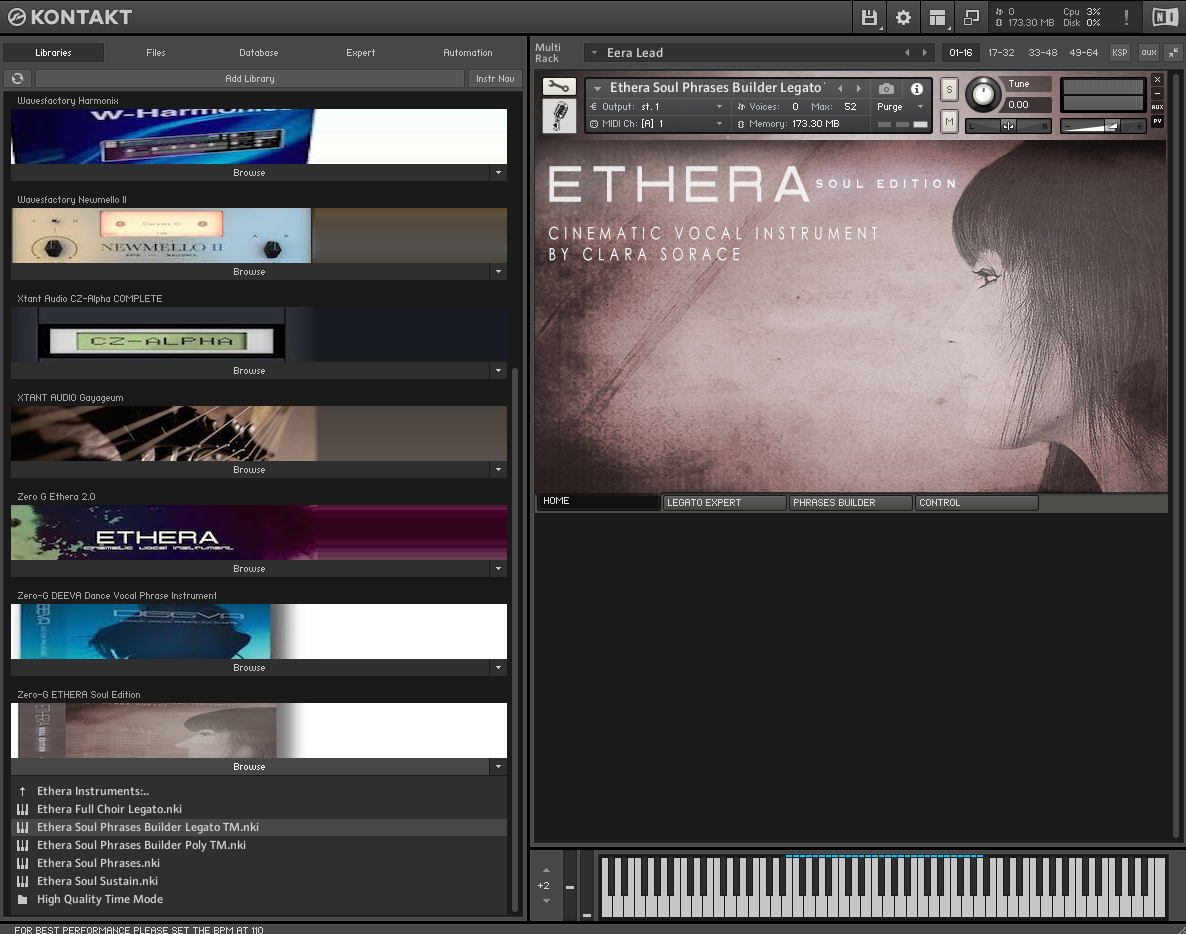Image resolution: width=1186 pixels, height=934 pixels.
Task: Switch to the Automation tab
Action: pos(467,52)
